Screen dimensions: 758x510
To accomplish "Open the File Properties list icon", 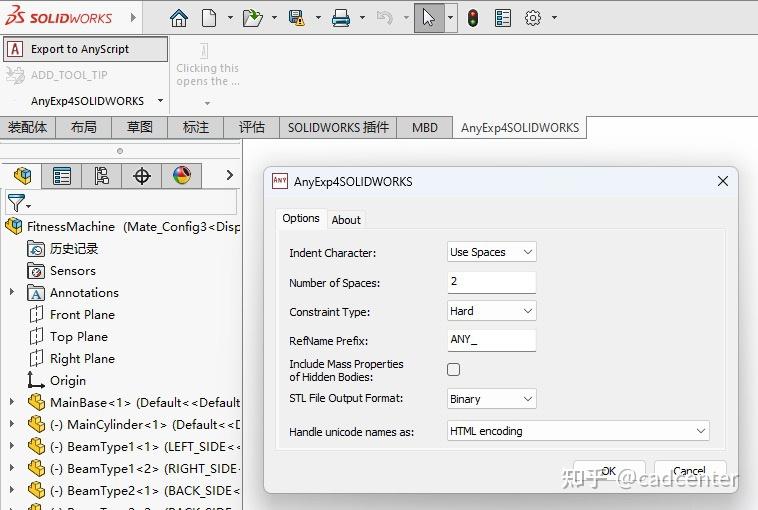I will tap(503, 18).
